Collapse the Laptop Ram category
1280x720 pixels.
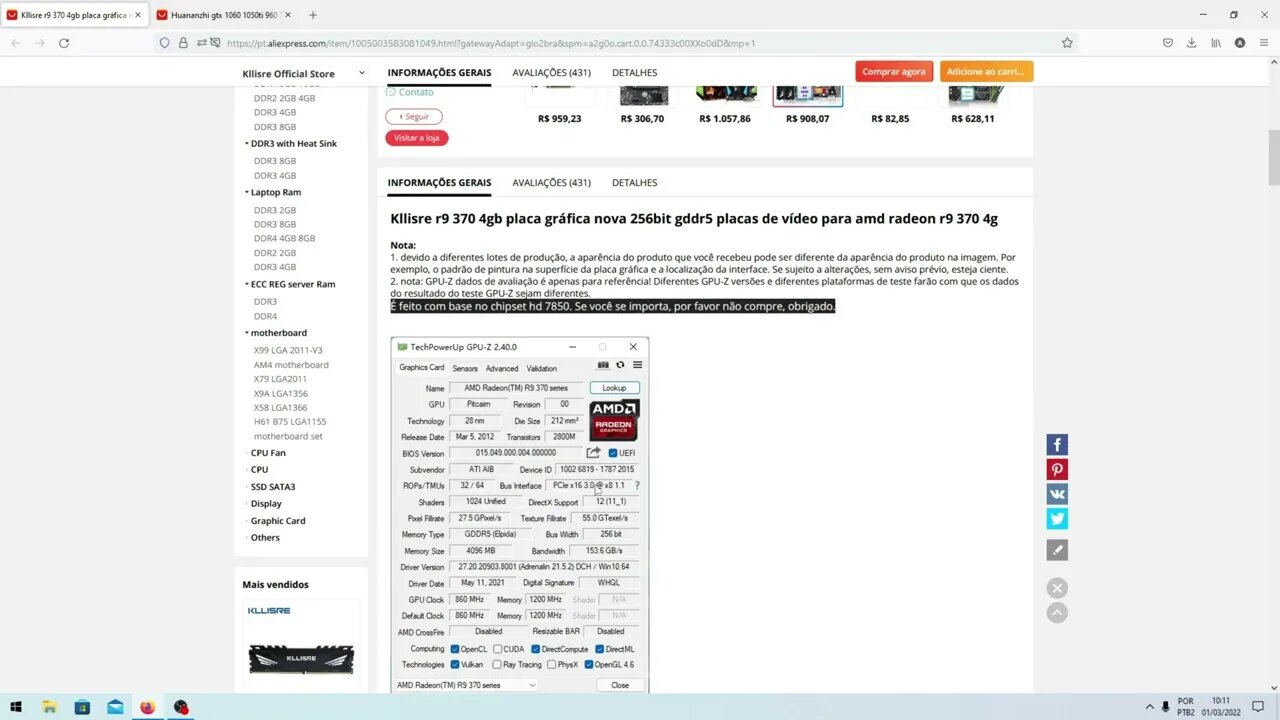247,192
